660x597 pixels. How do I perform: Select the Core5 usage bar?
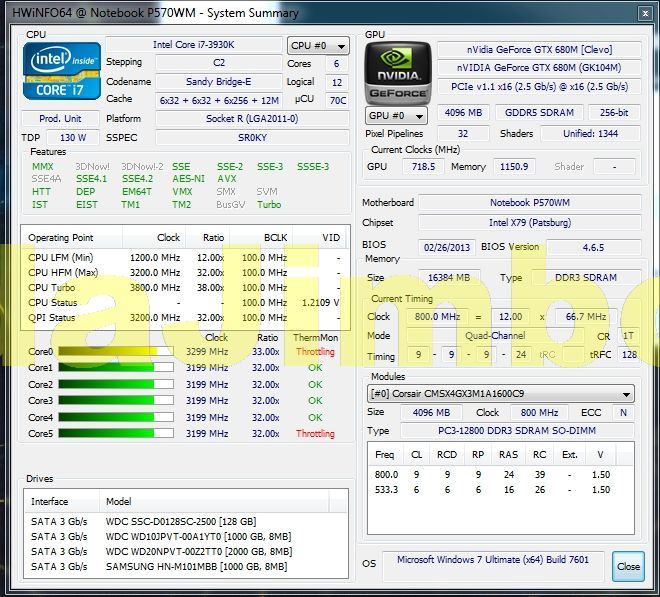pyautogui.click(x=116, y=433)
